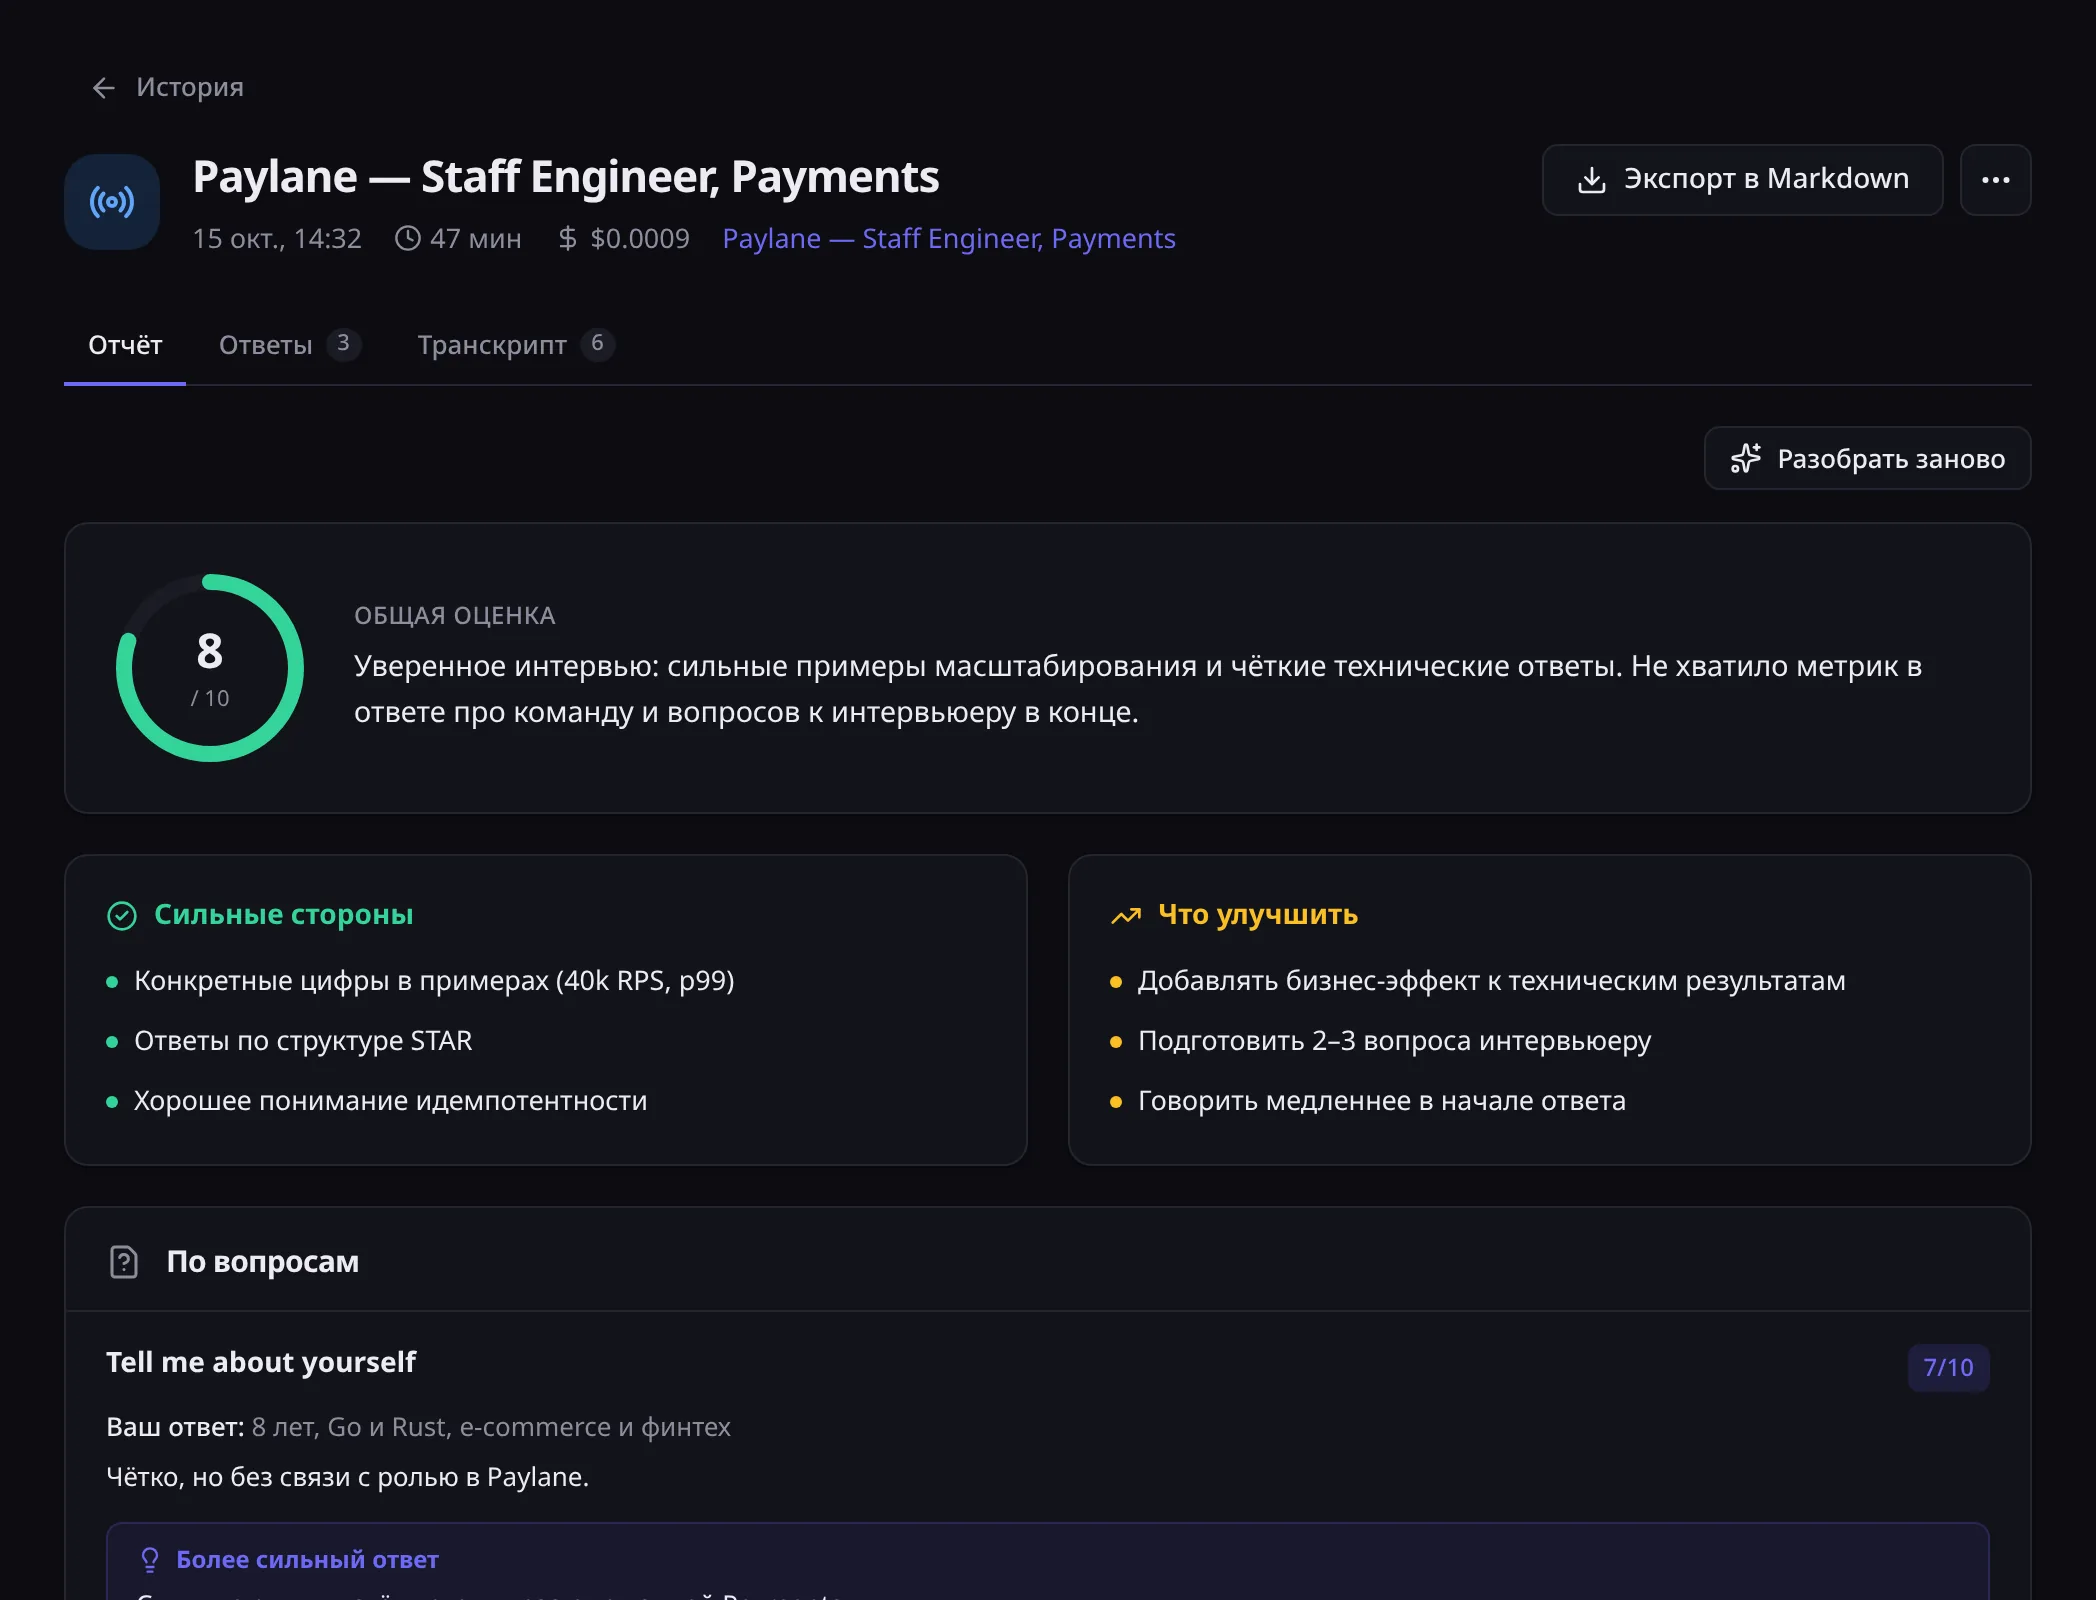Open the Paylane — Staff Engineer, Payments link
The width and height of the screenshot is (2096, 1600).
point(949,238)
